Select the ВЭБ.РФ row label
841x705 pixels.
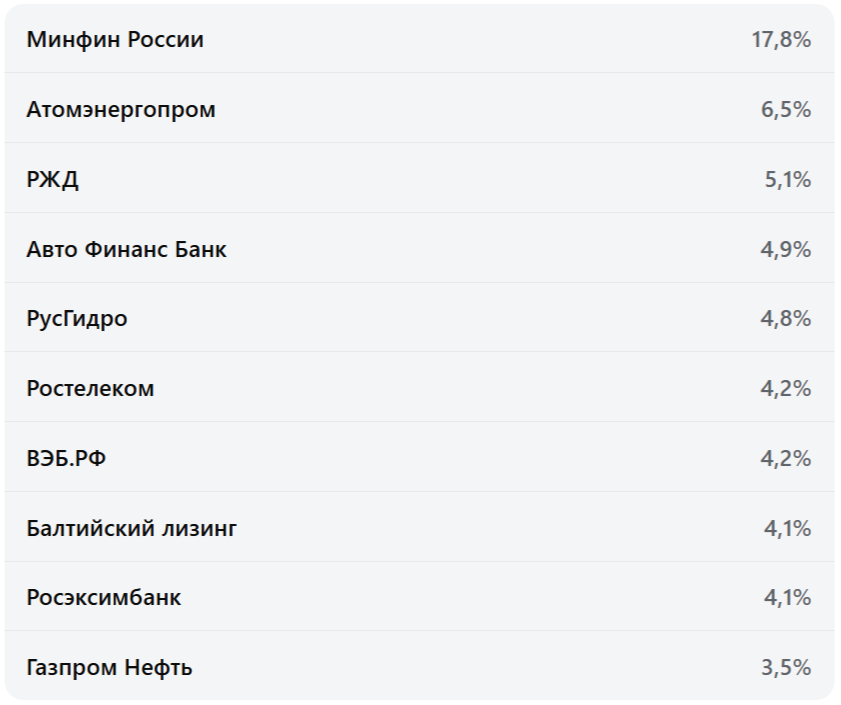tap(69, 458)
